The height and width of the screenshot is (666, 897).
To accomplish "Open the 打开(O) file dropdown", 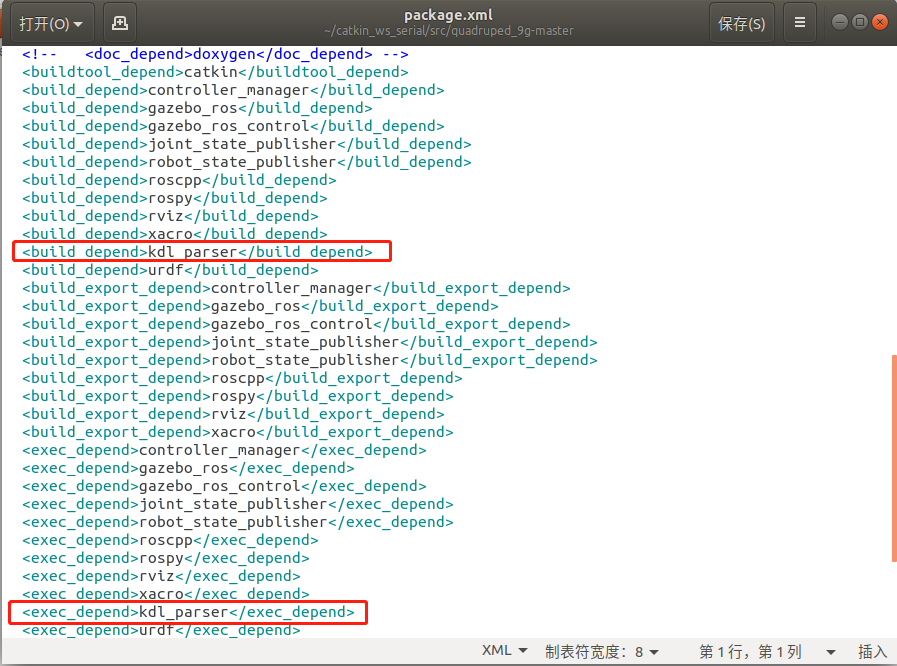I will pyautogui.click(x=51, y=22).
